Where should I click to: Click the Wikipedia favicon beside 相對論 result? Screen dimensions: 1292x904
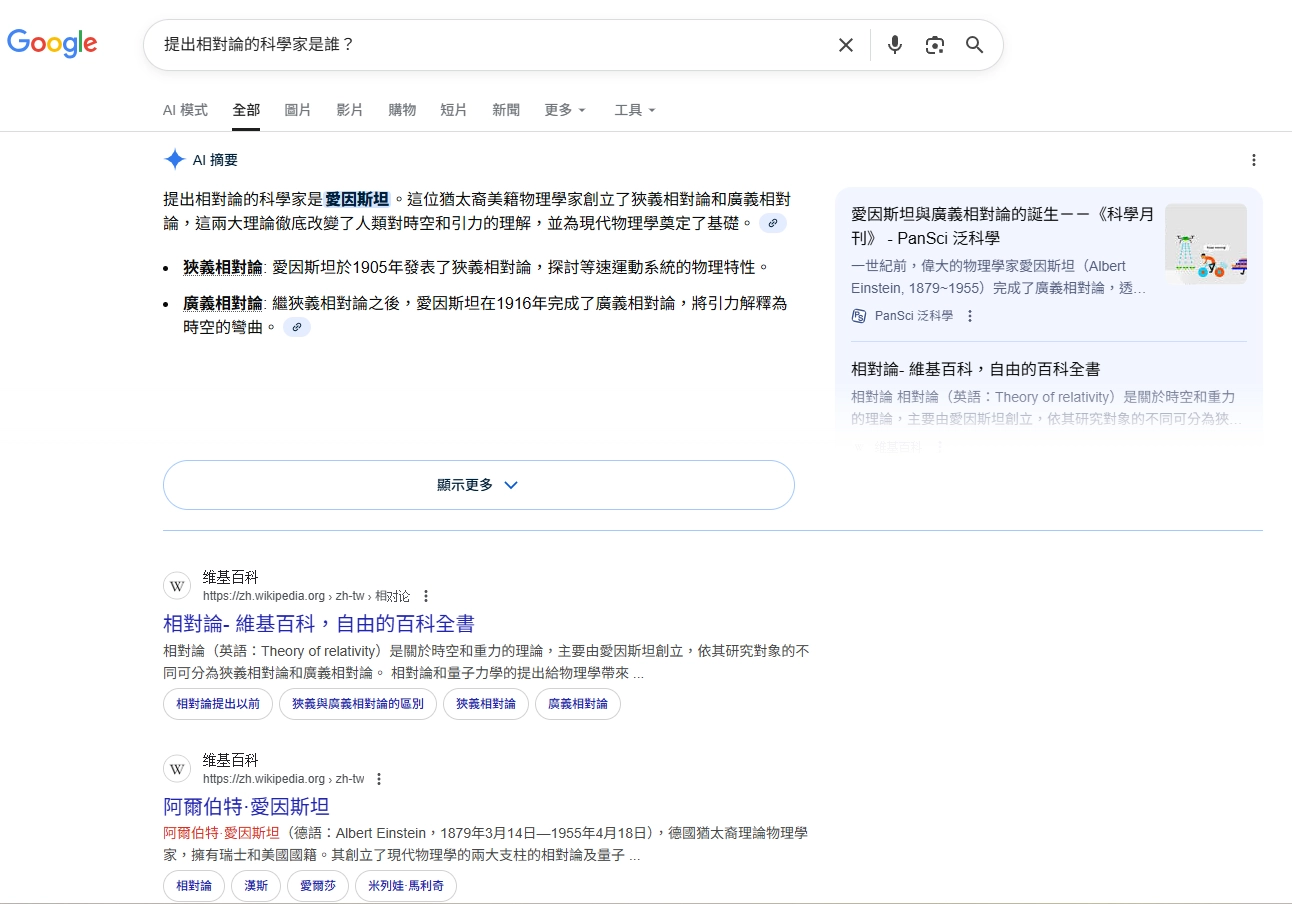[x=176, y=585]
